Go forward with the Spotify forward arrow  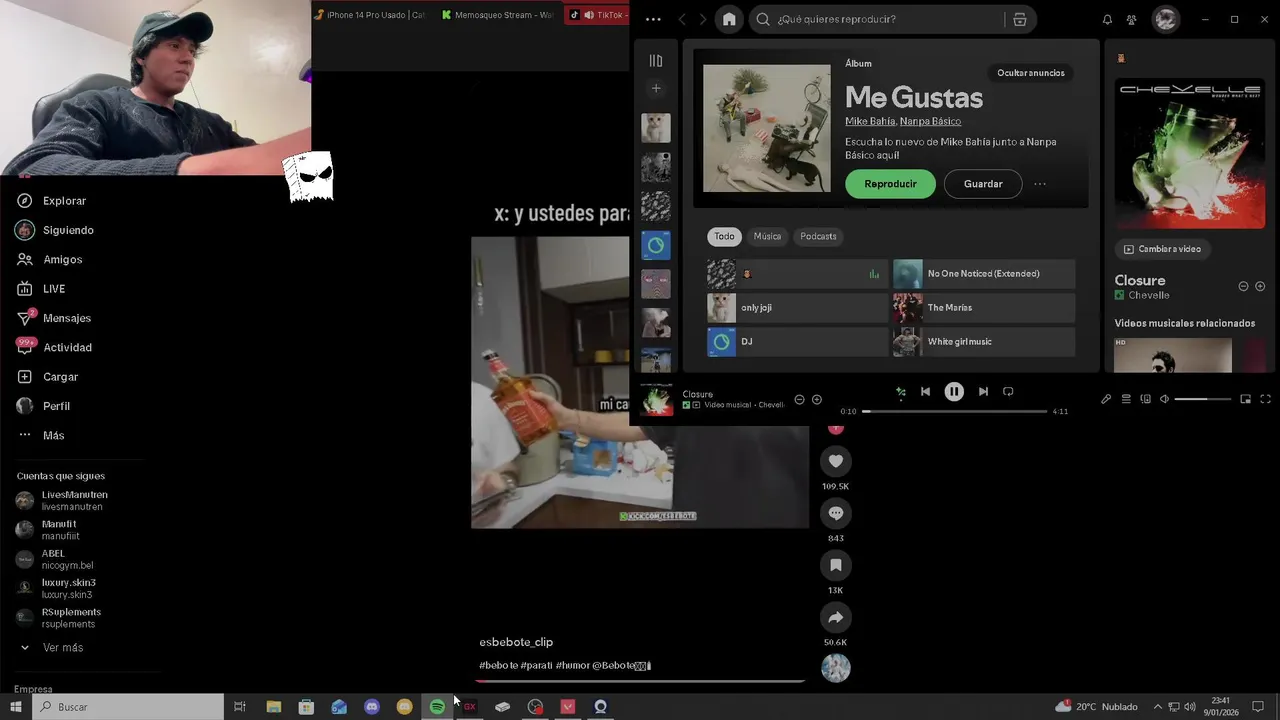pyautogui.click(x=702, y=19)
